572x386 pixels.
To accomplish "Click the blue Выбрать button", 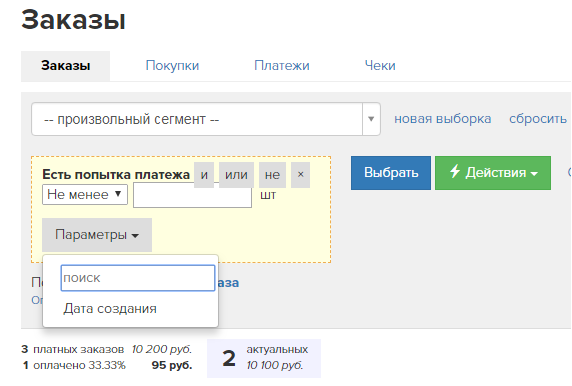I will [x=391, y=173].
